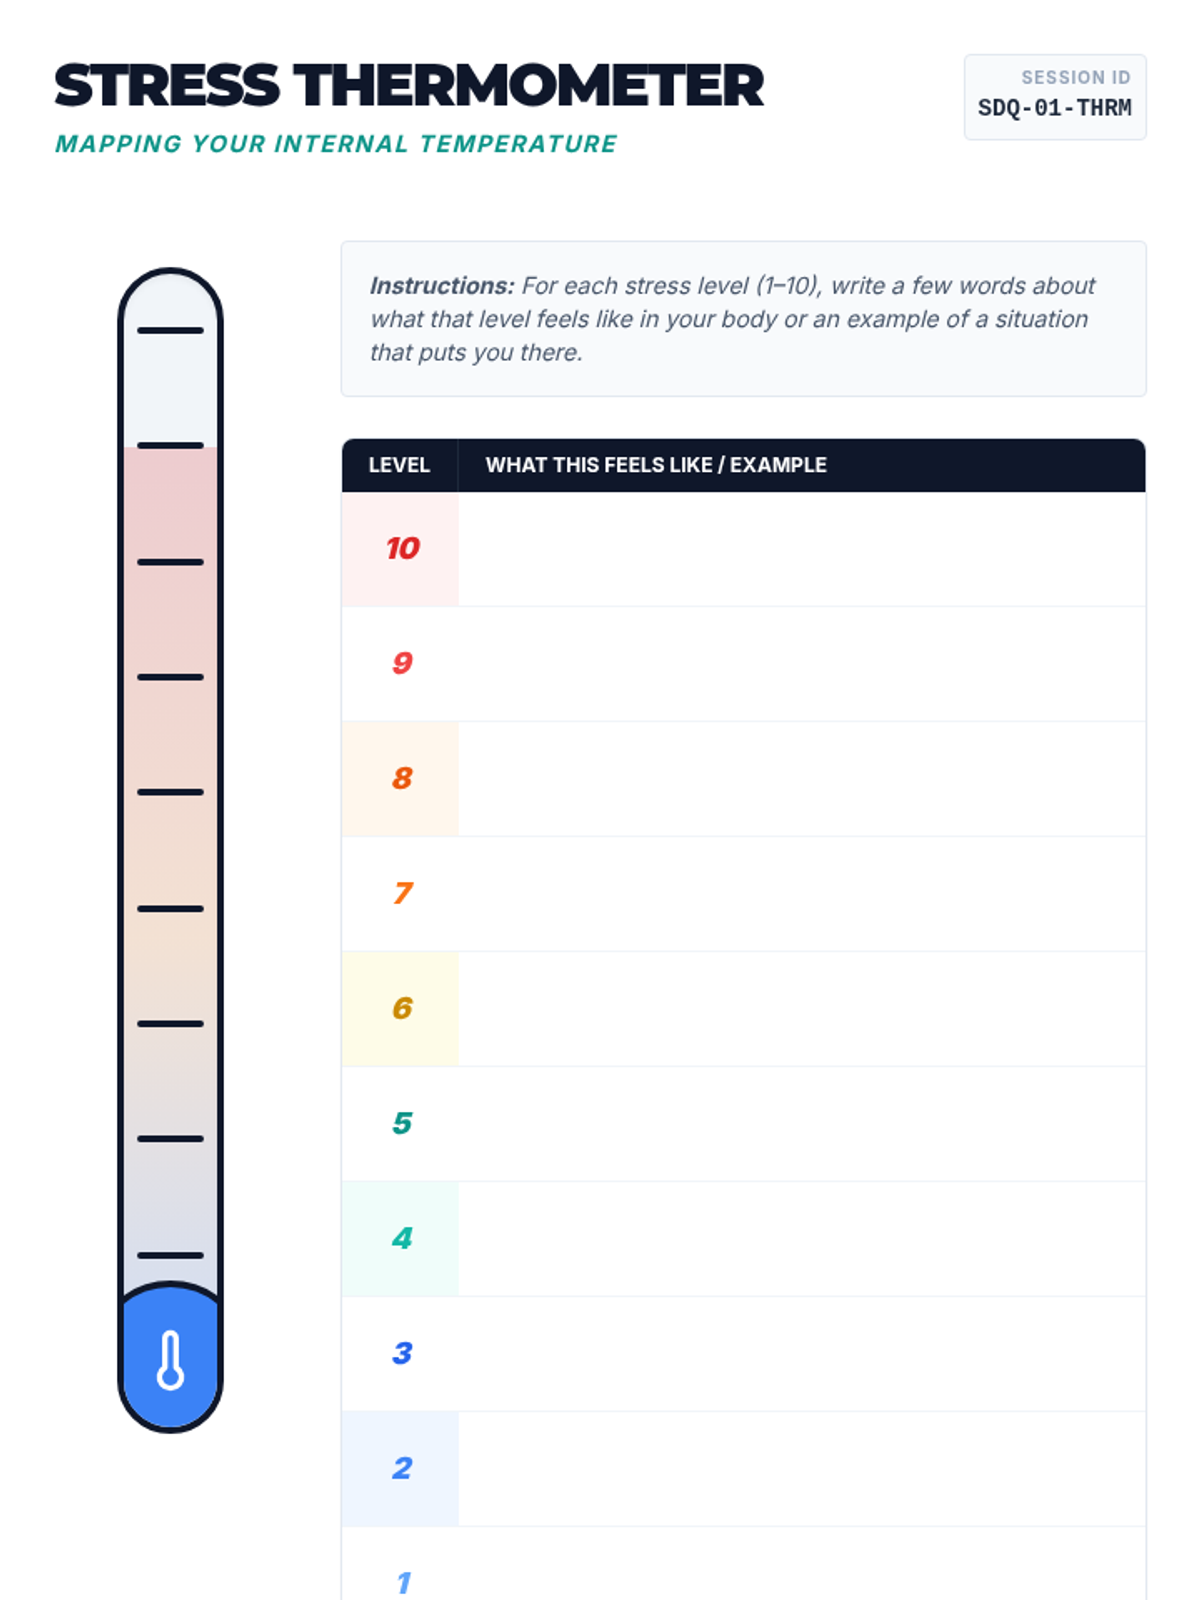Screen dimensions: 1200x1600
Task: Click the level 3 description field
Action: pyautogui.click(x=801, y=1354)
